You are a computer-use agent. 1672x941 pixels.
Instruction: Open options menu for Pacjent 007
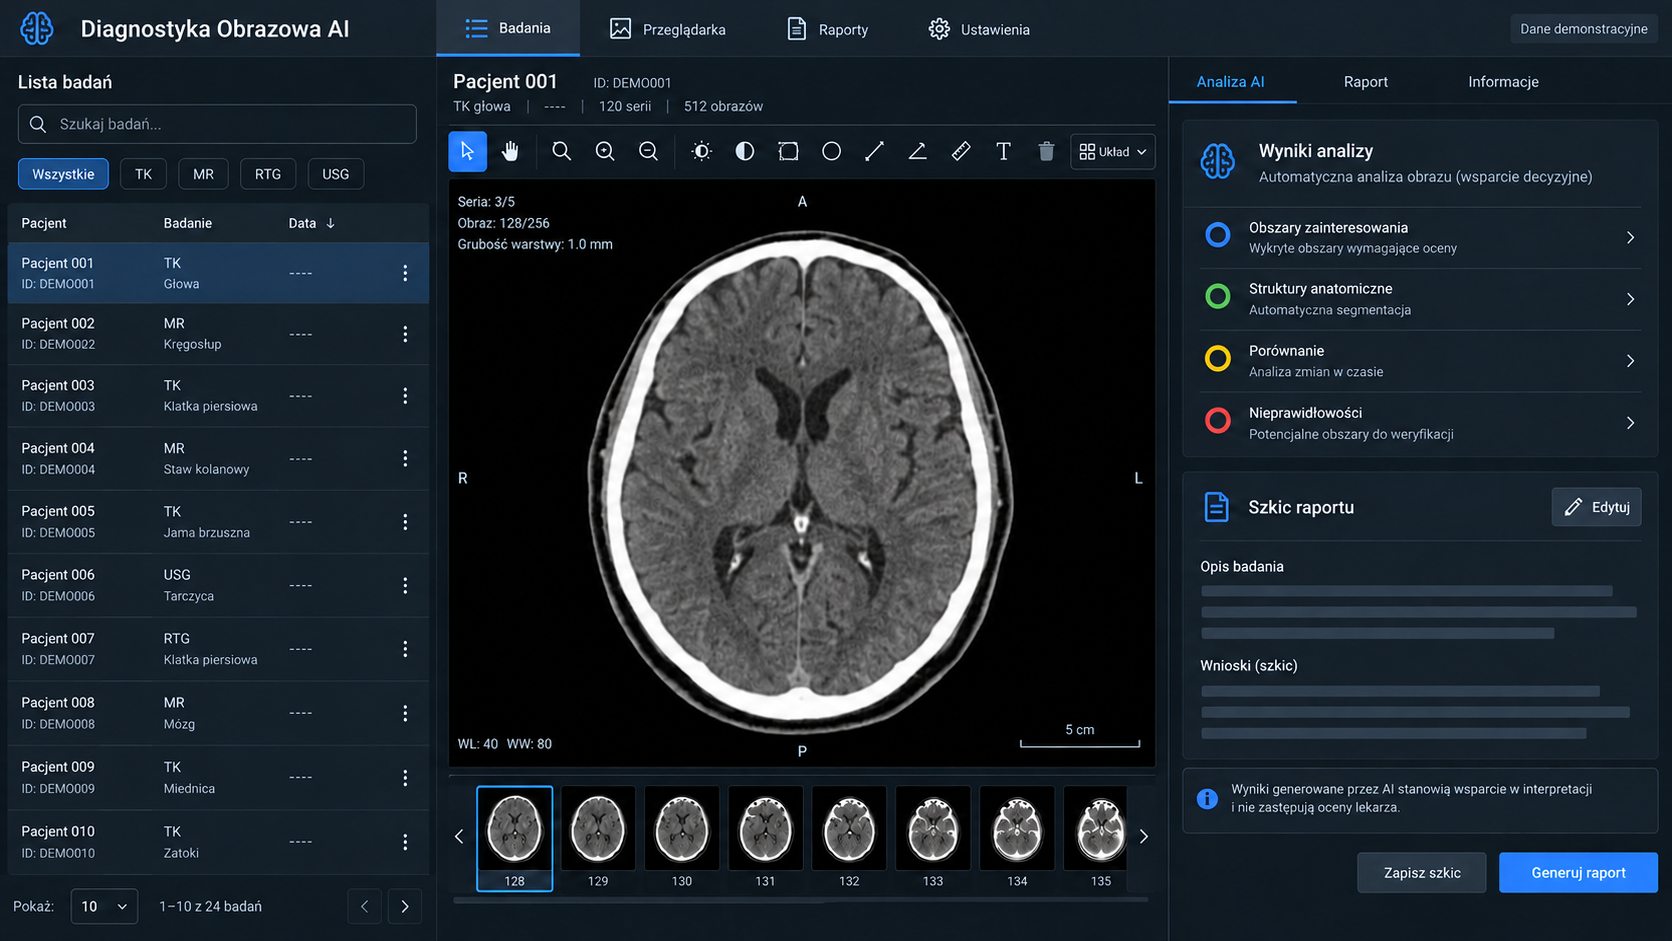coord(405,649)
